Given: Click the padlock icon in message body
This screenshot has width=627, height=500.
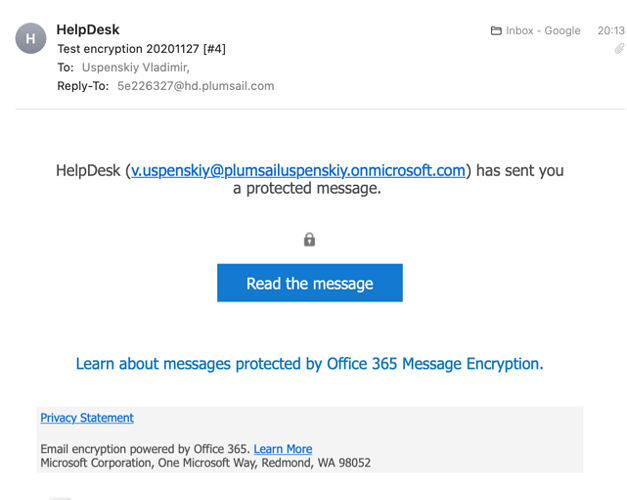Looking at the screenshot, I should tap(309, 240).
